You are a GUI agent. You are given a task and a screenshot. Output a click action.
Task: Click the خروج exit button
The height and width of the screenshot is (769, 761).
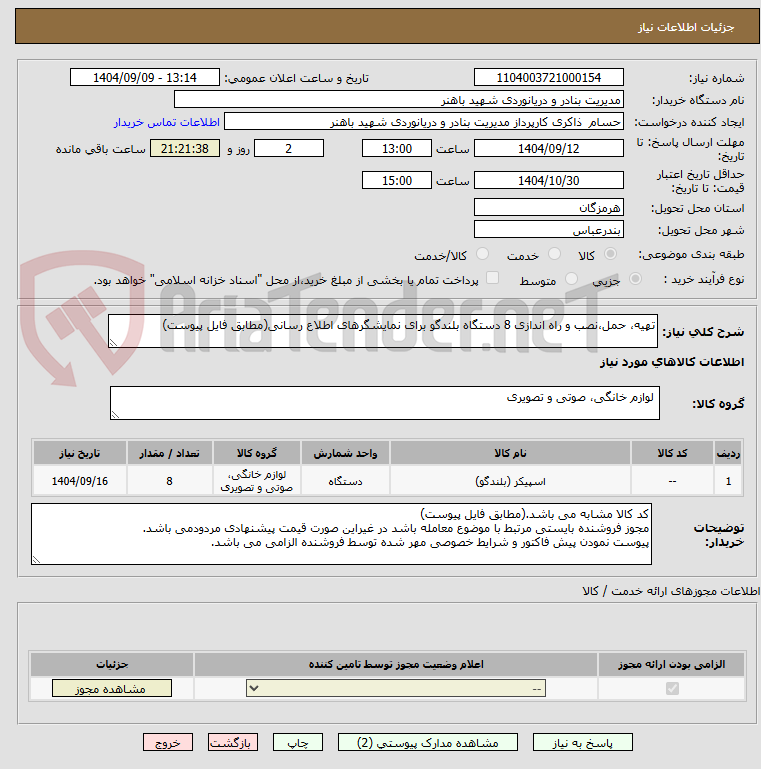pyautogui.click(x=168, y=743)
